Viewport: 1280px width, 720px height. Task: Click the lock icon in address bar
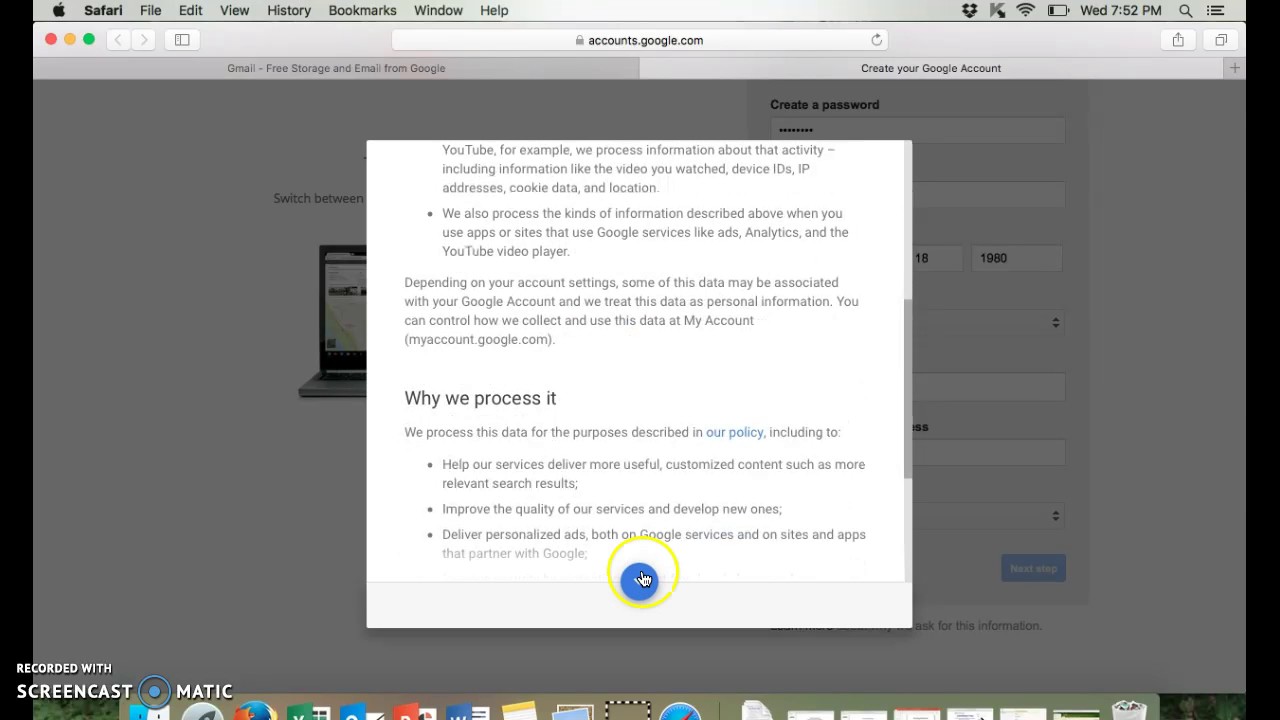point(580,40)
